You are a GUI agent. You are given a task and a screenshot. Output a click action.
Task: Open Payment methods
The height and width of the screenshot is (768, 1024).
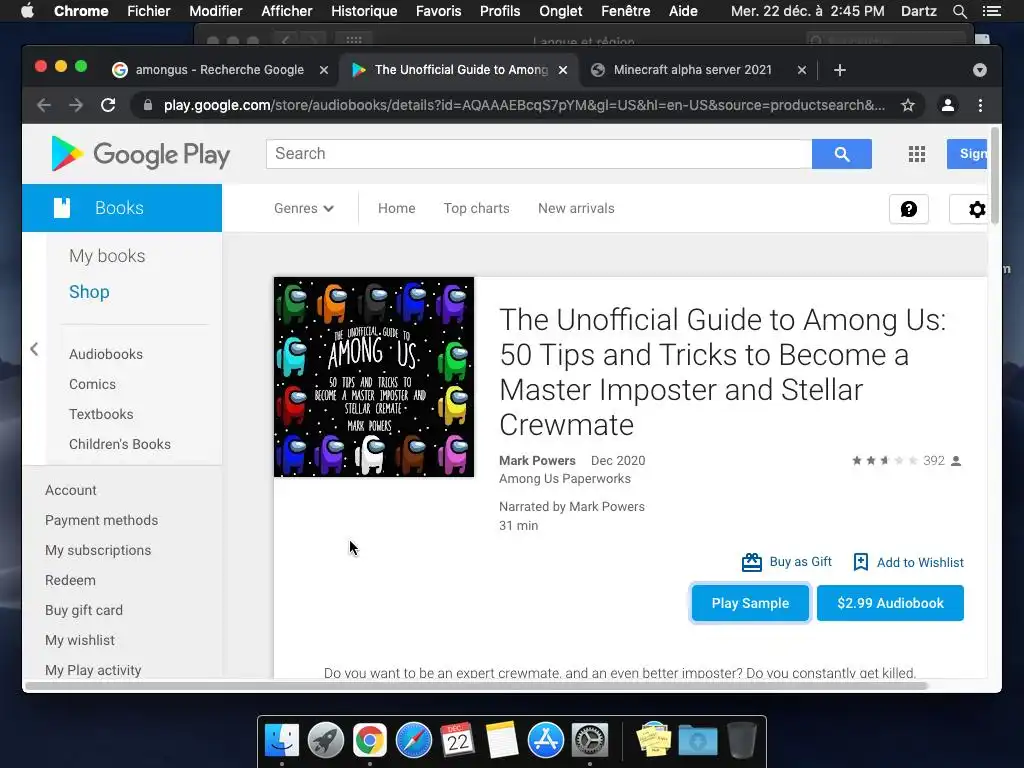101,520
